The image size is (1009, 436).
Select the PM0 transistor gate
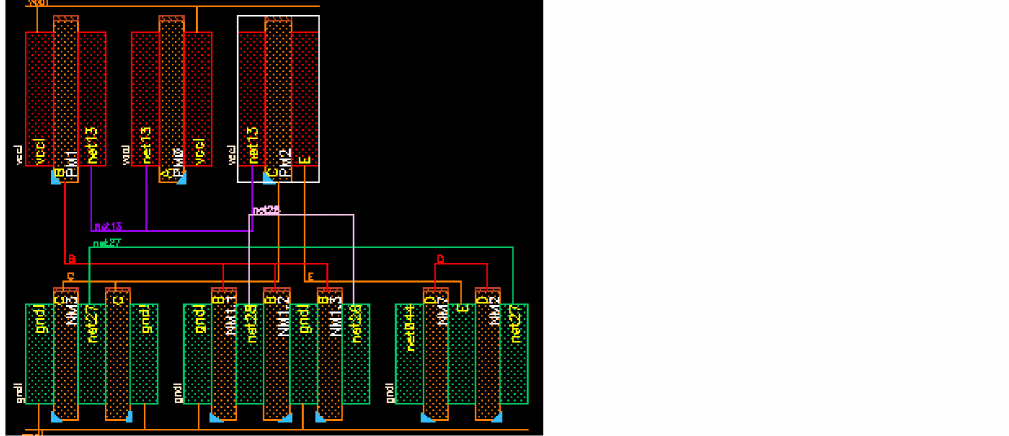point(172,99)
